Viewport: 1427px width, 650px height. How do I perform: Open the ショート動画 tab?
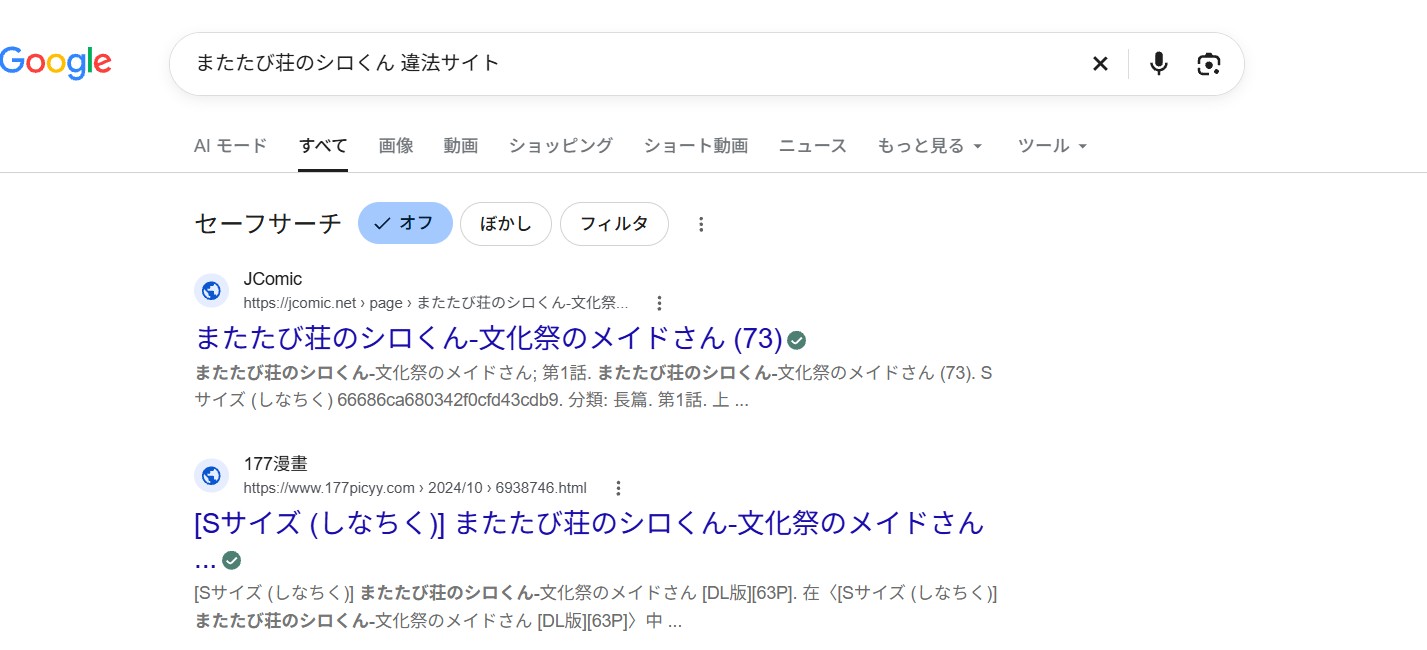pos(696,145)
